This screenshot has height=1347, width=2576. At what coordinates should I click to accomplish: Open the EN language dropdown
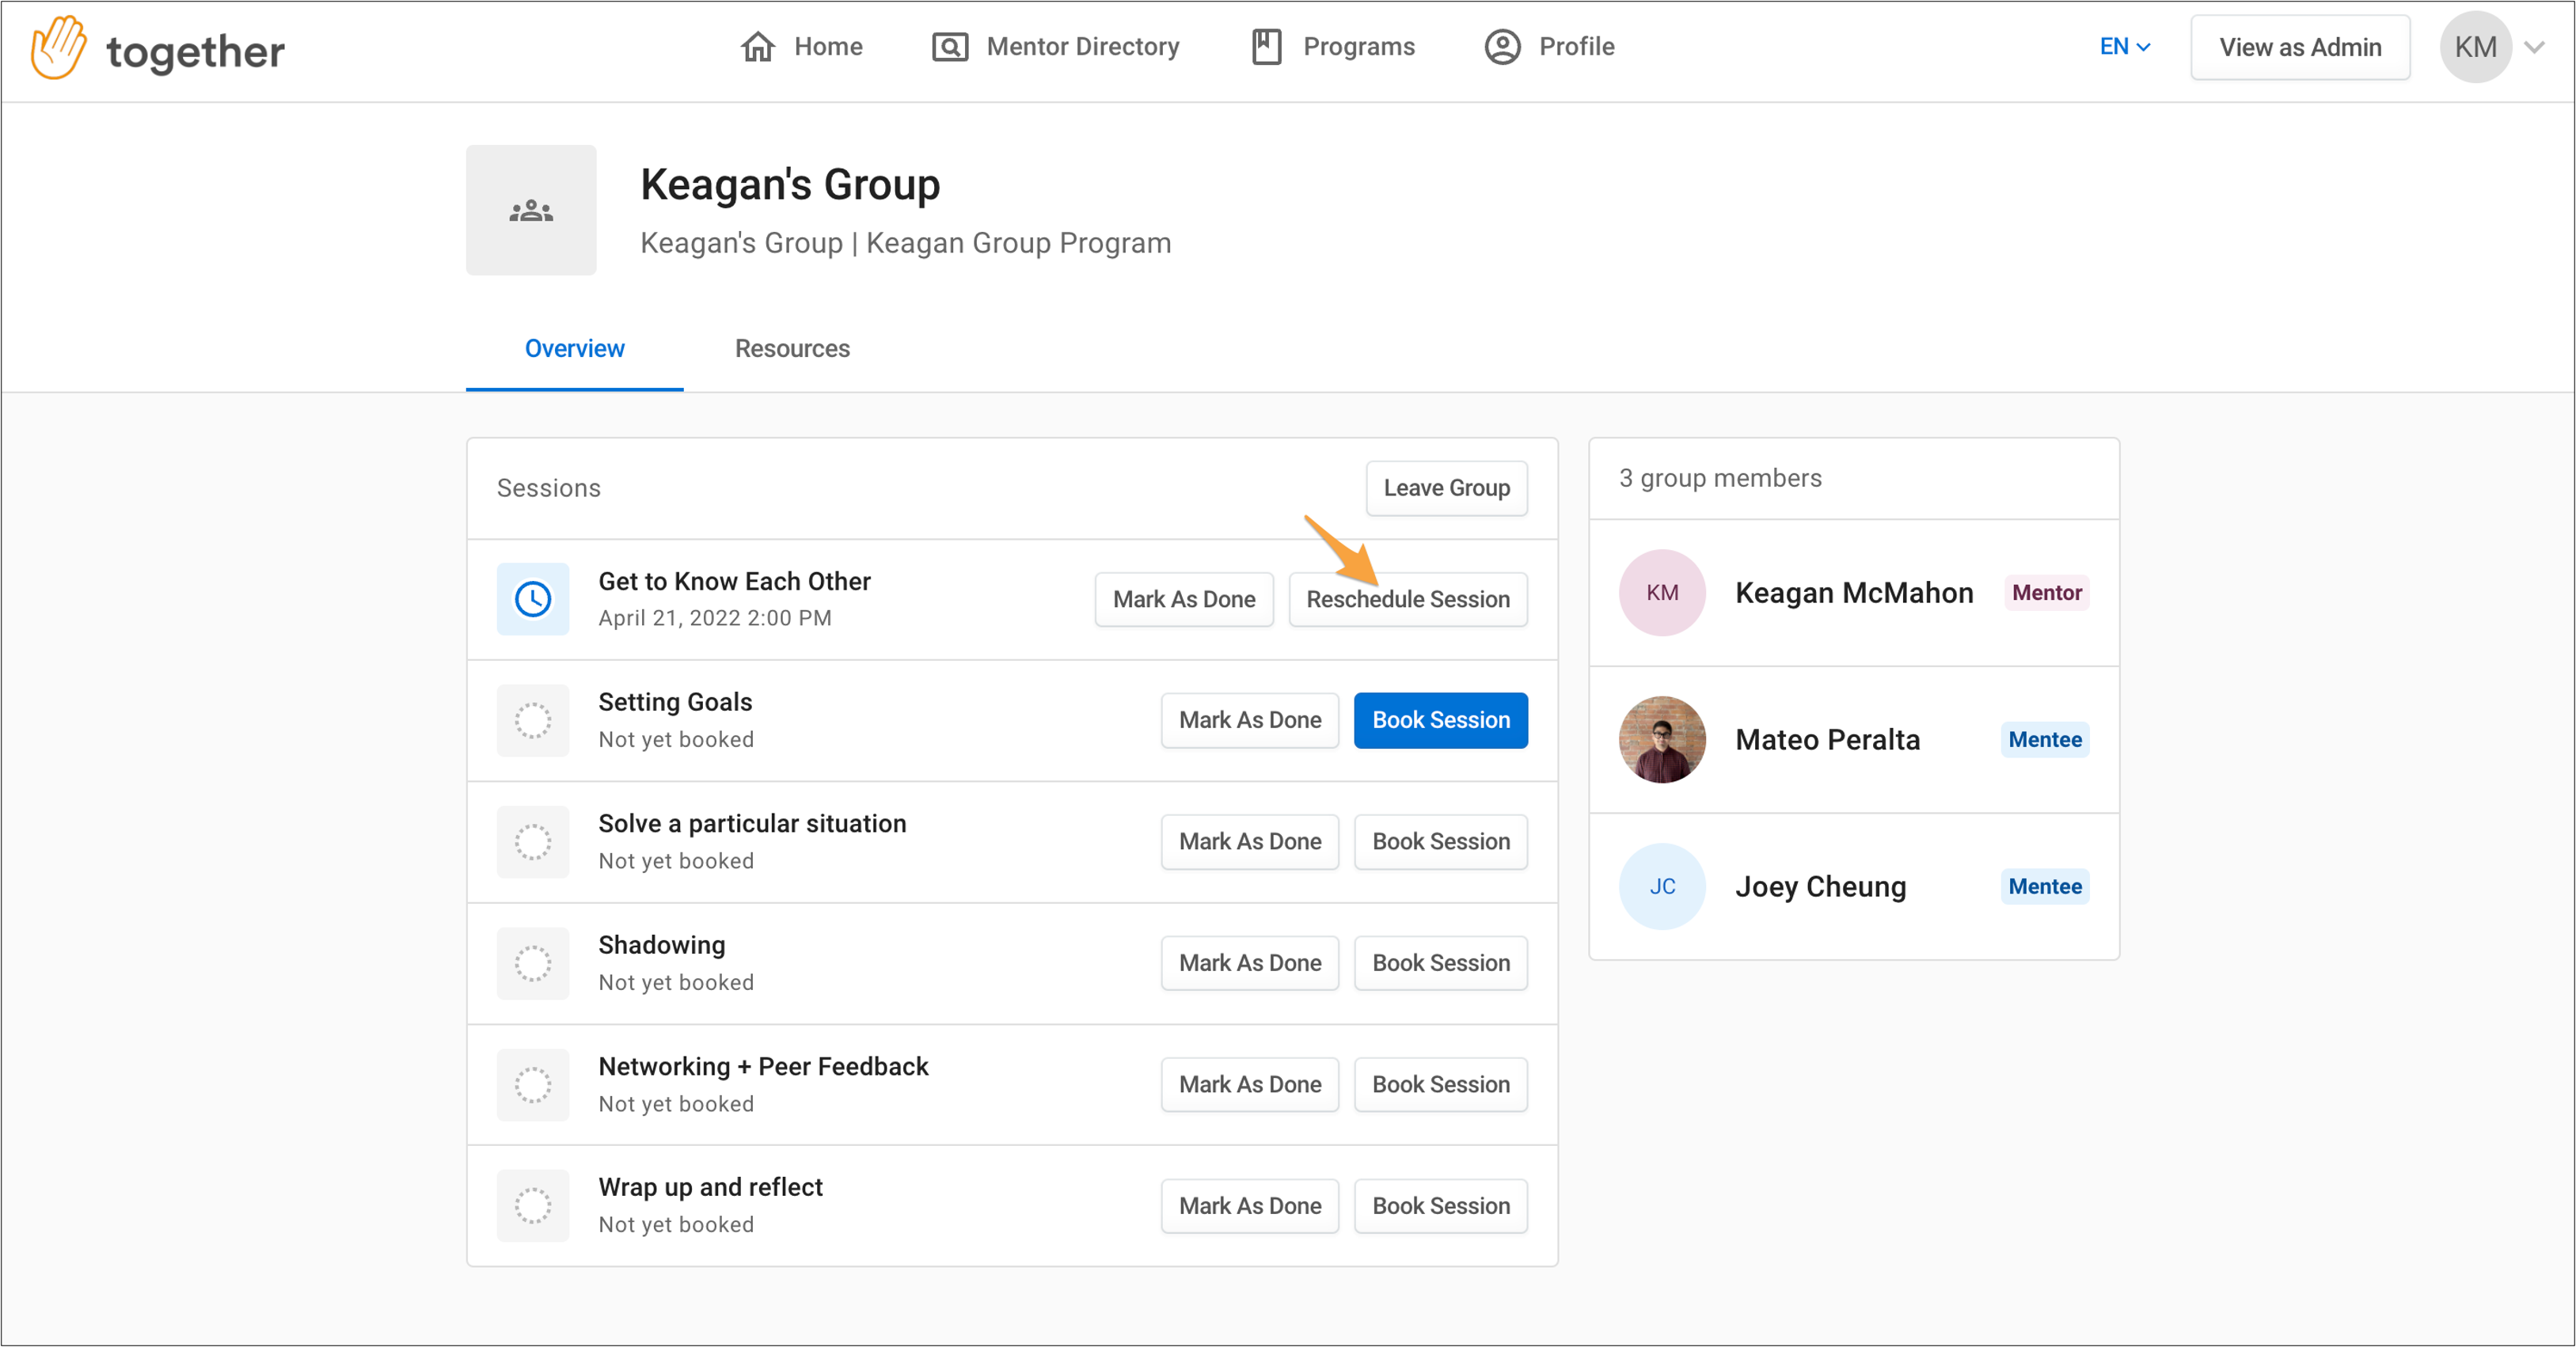pos(2125,47)
